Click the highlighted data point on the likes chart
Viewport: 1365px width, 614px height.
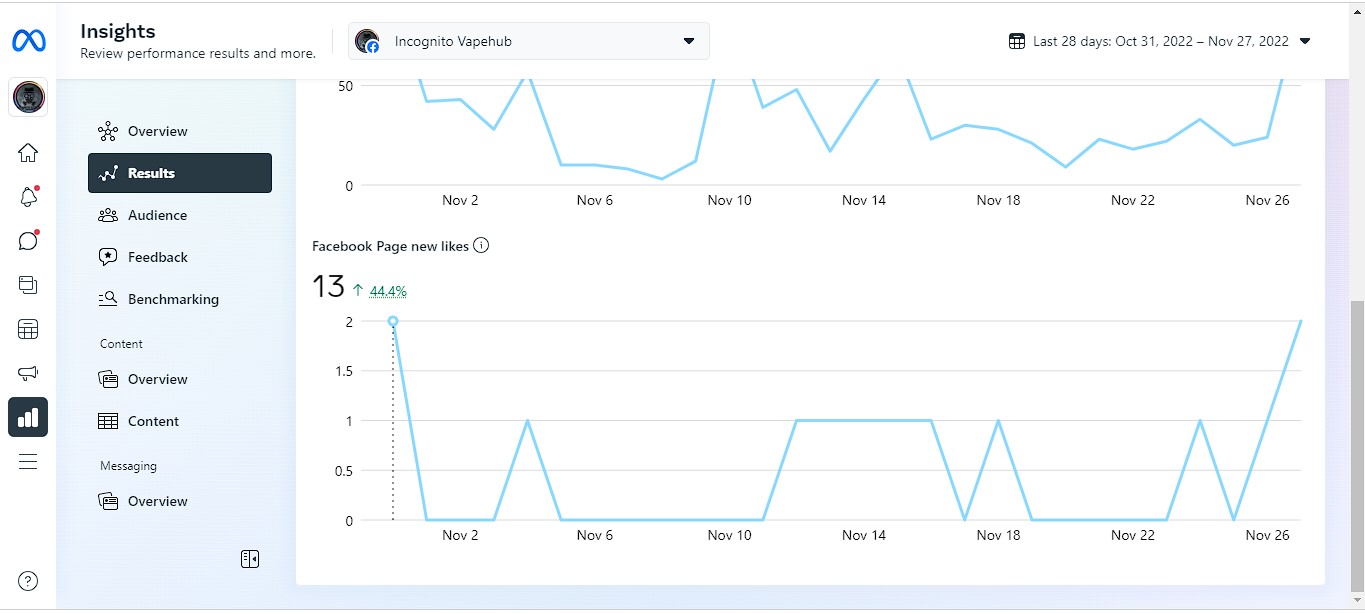pyautogui.click(x=393, y=322)
